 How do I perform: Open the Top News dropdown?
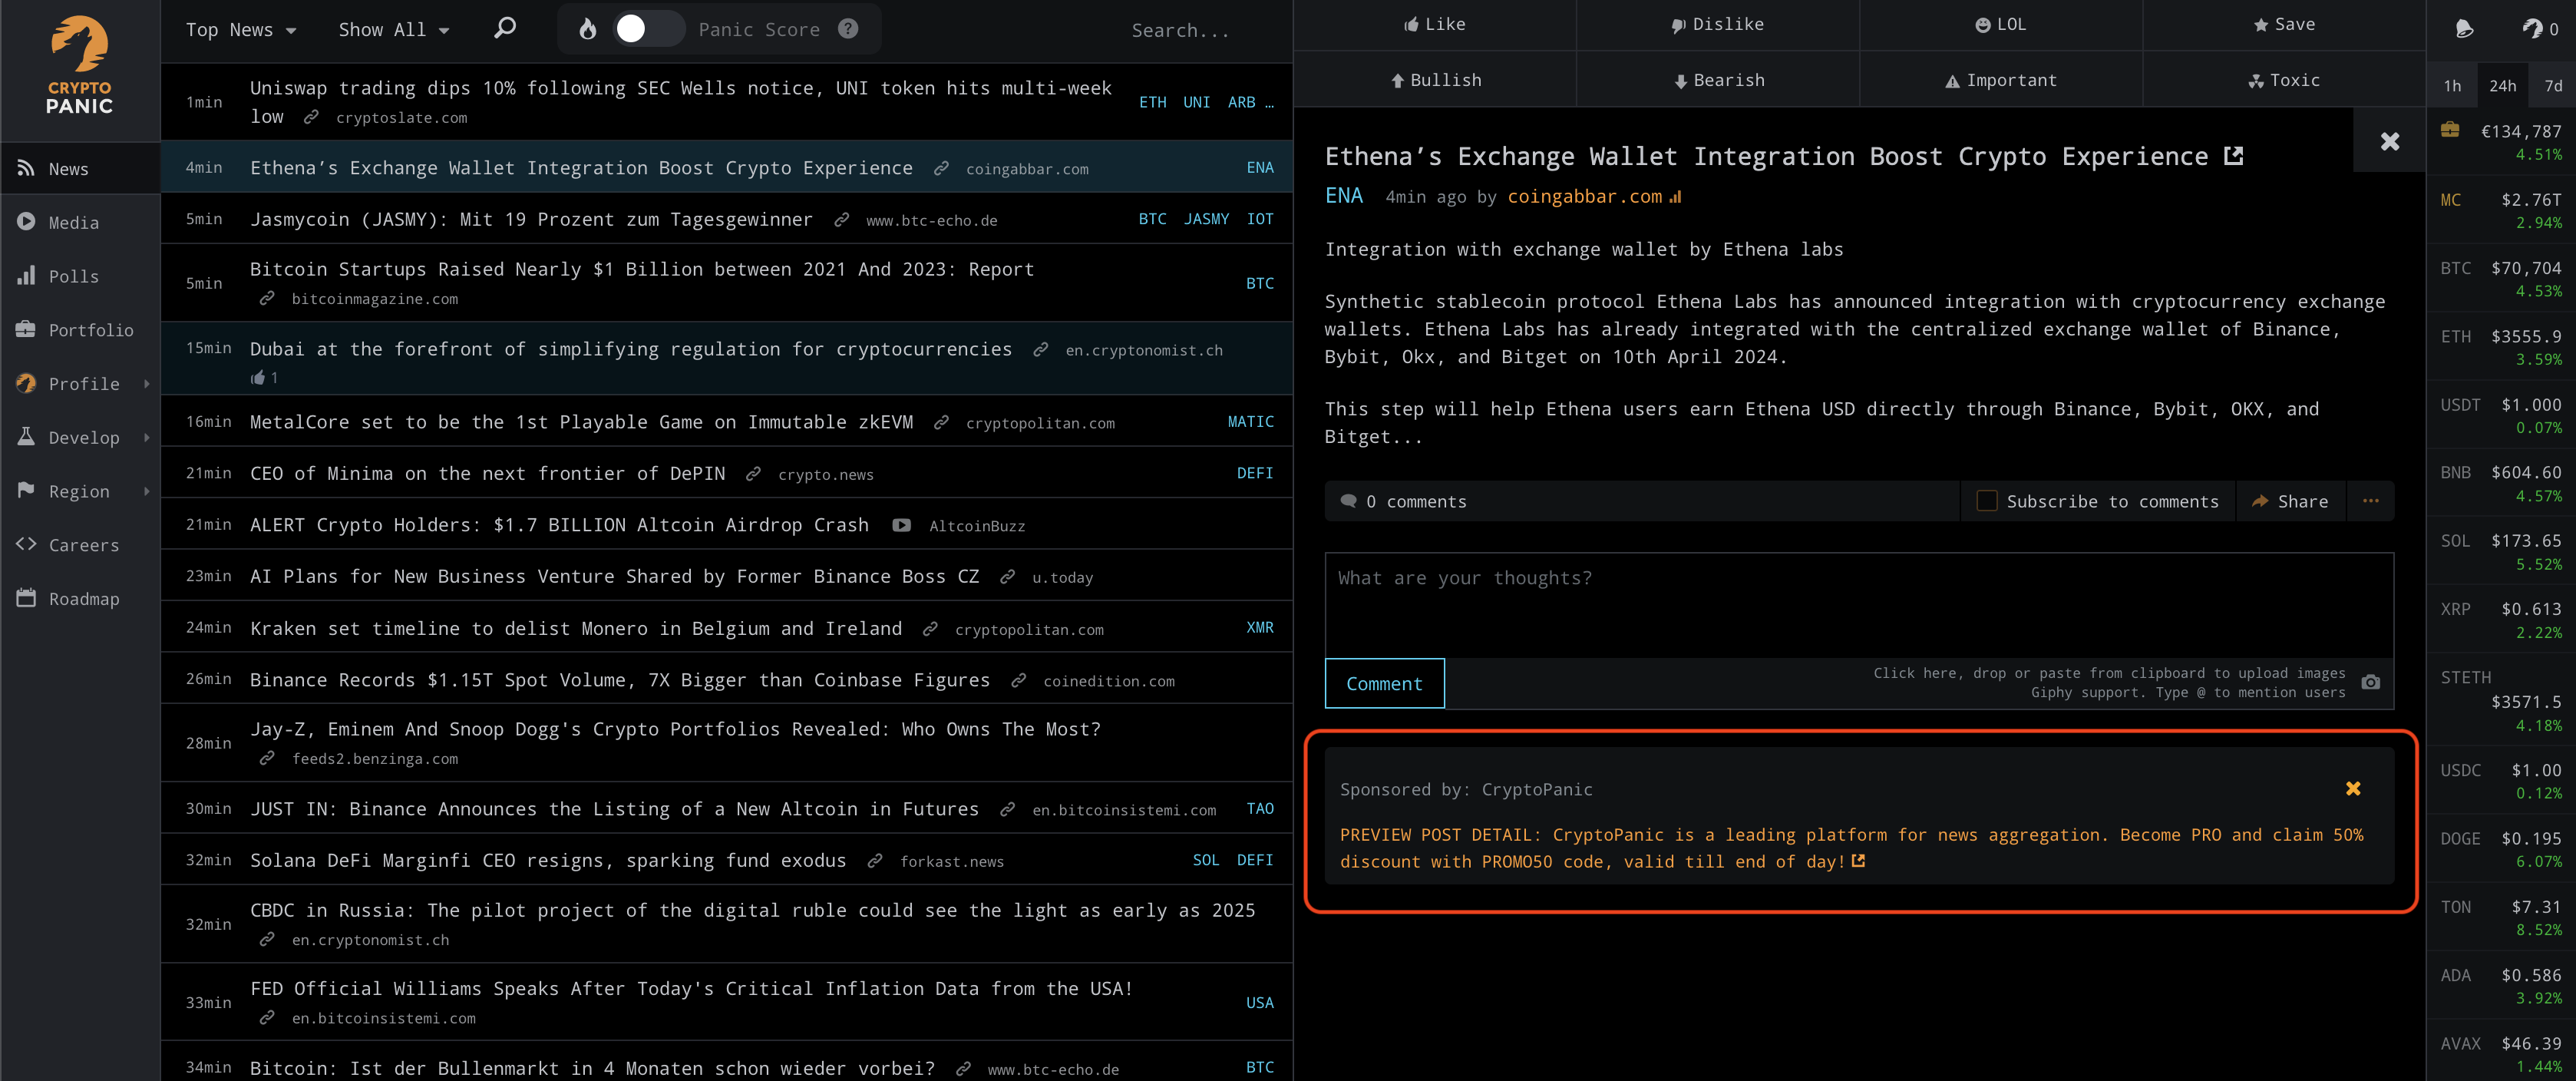click(241, 30)
